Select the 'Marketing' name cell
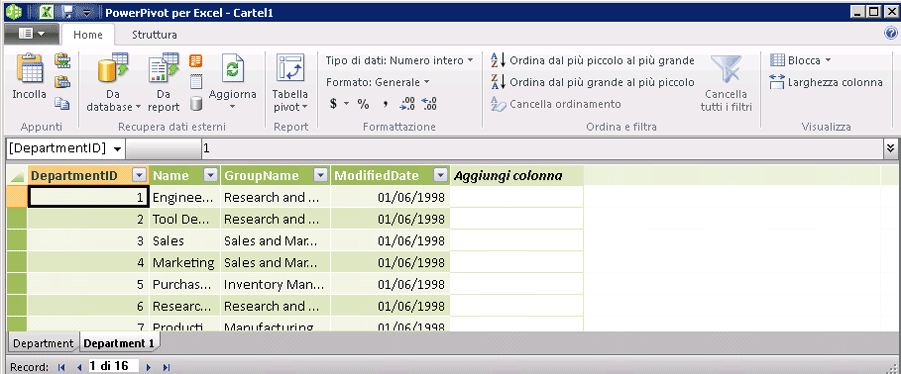901x374 pixels. pos(184,263)
